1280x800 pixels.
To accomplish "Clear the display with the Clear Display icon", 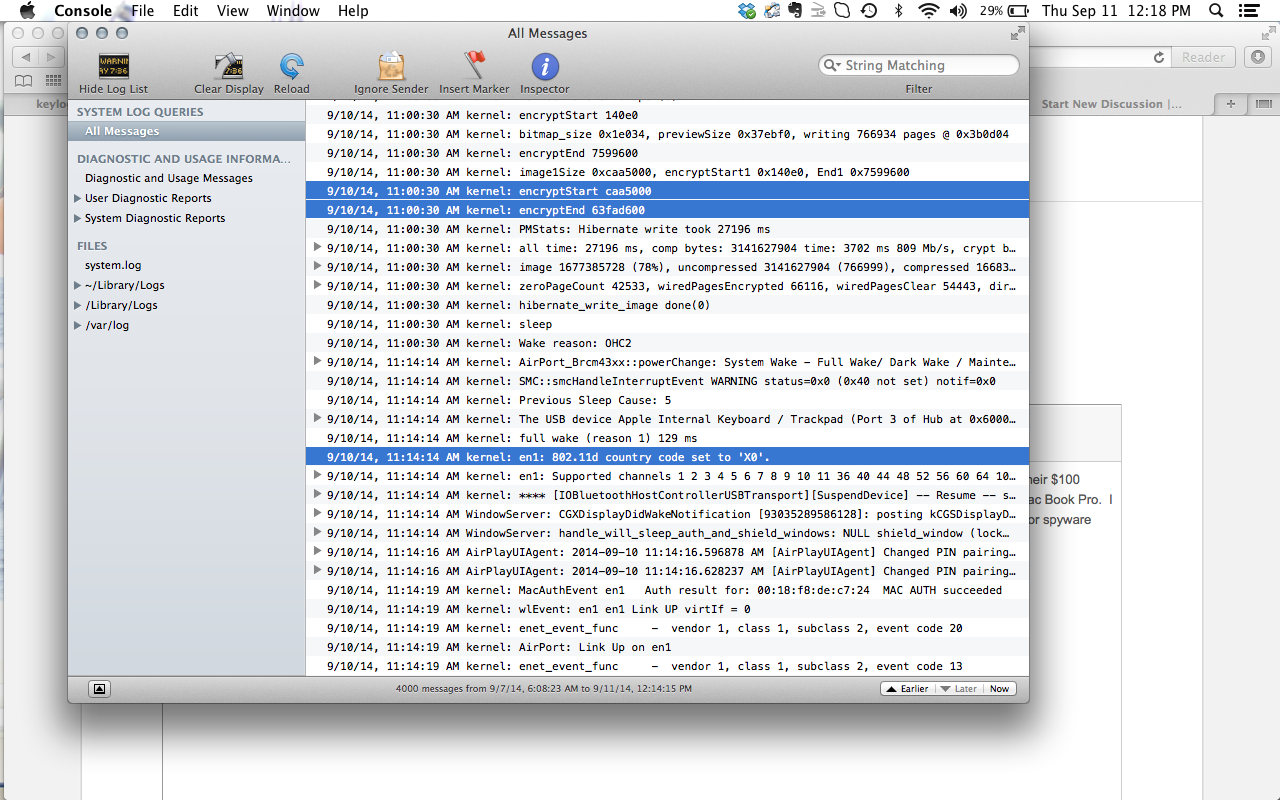I will [229, 67].
